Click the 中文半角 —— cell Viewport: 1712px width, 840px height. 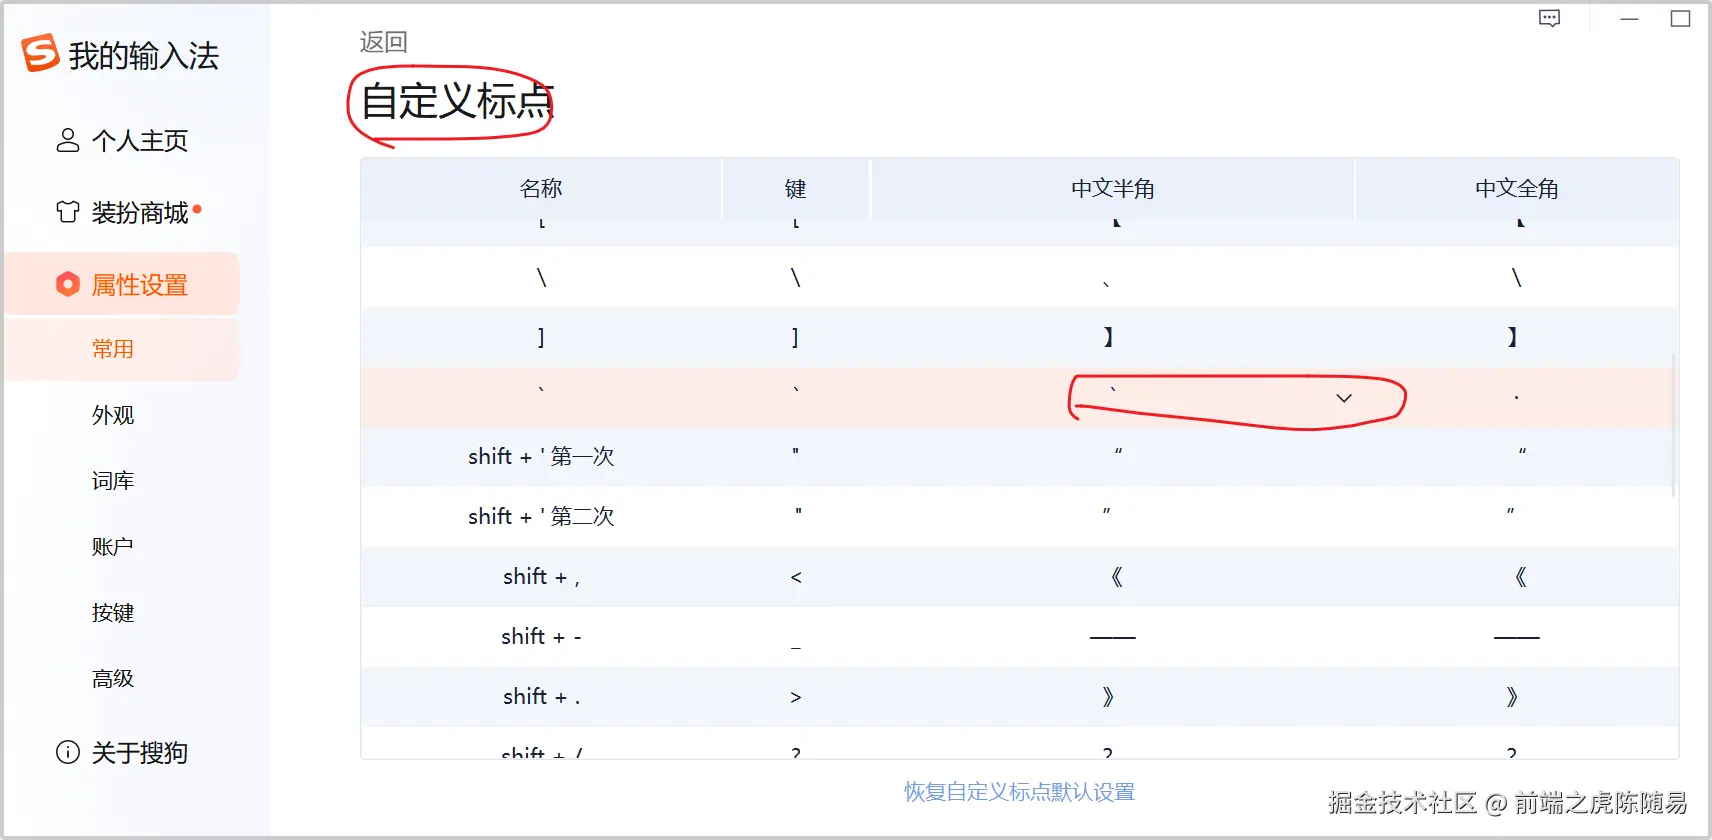point(1113,637)
